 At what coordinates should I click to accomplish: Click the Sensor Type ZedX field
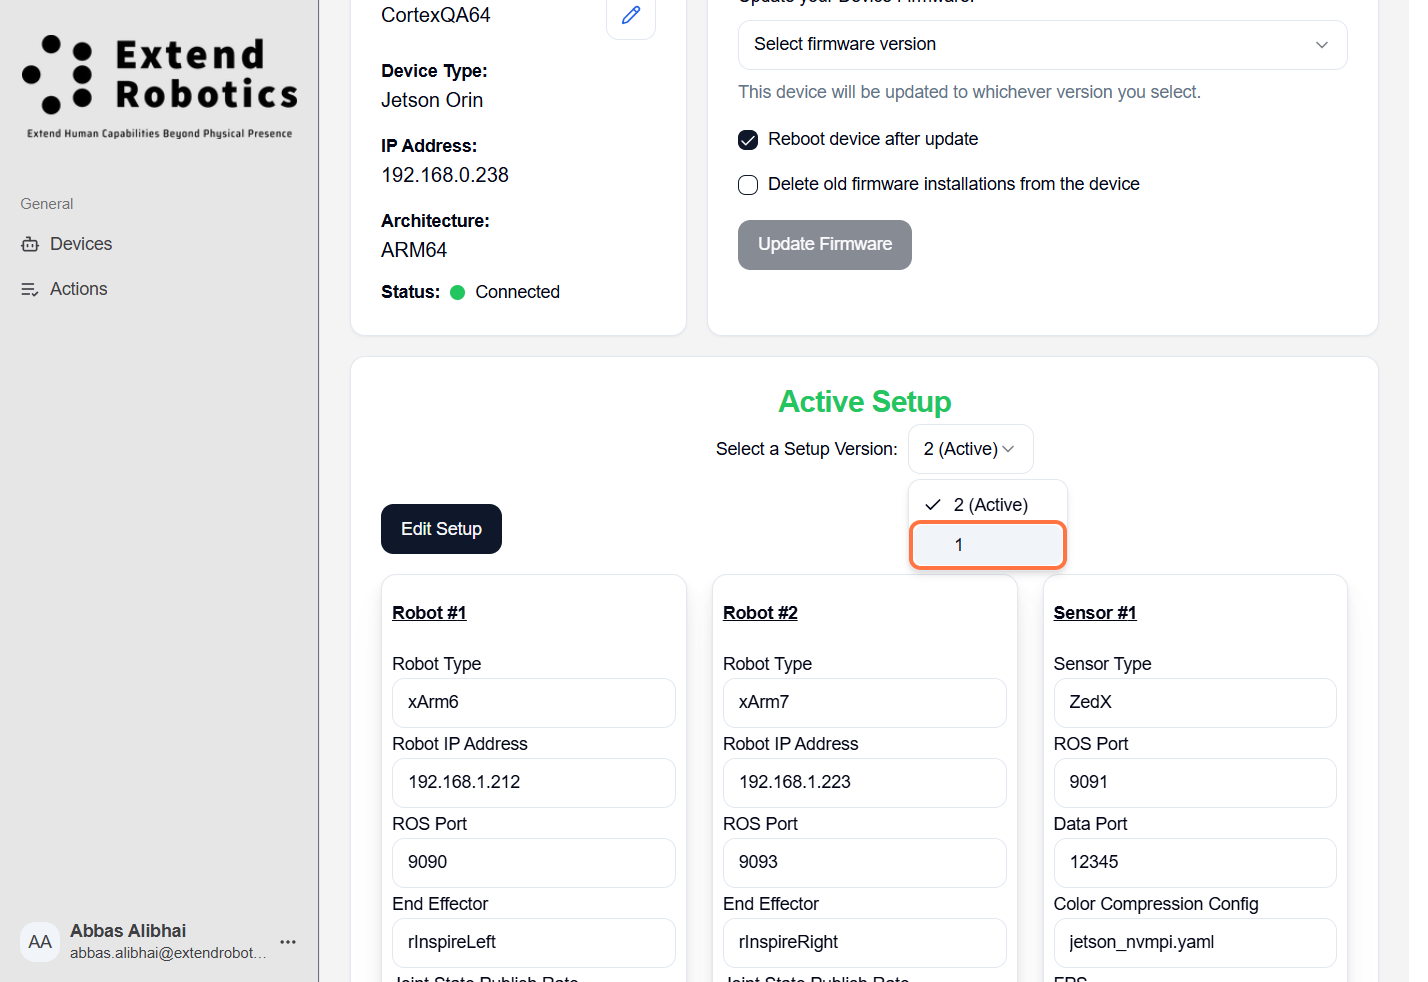coord(1194,702)
